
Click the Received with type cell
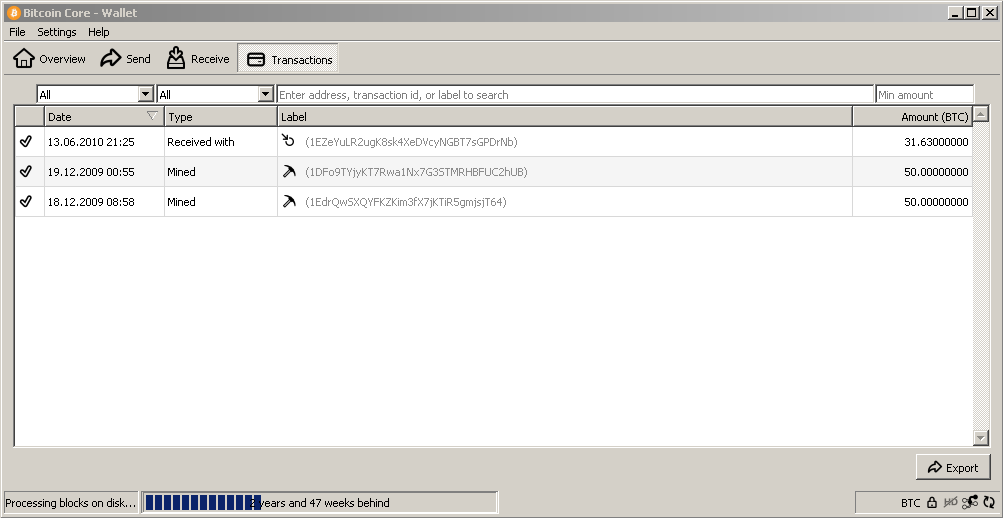pyautogui.click(x=221, y=142)
